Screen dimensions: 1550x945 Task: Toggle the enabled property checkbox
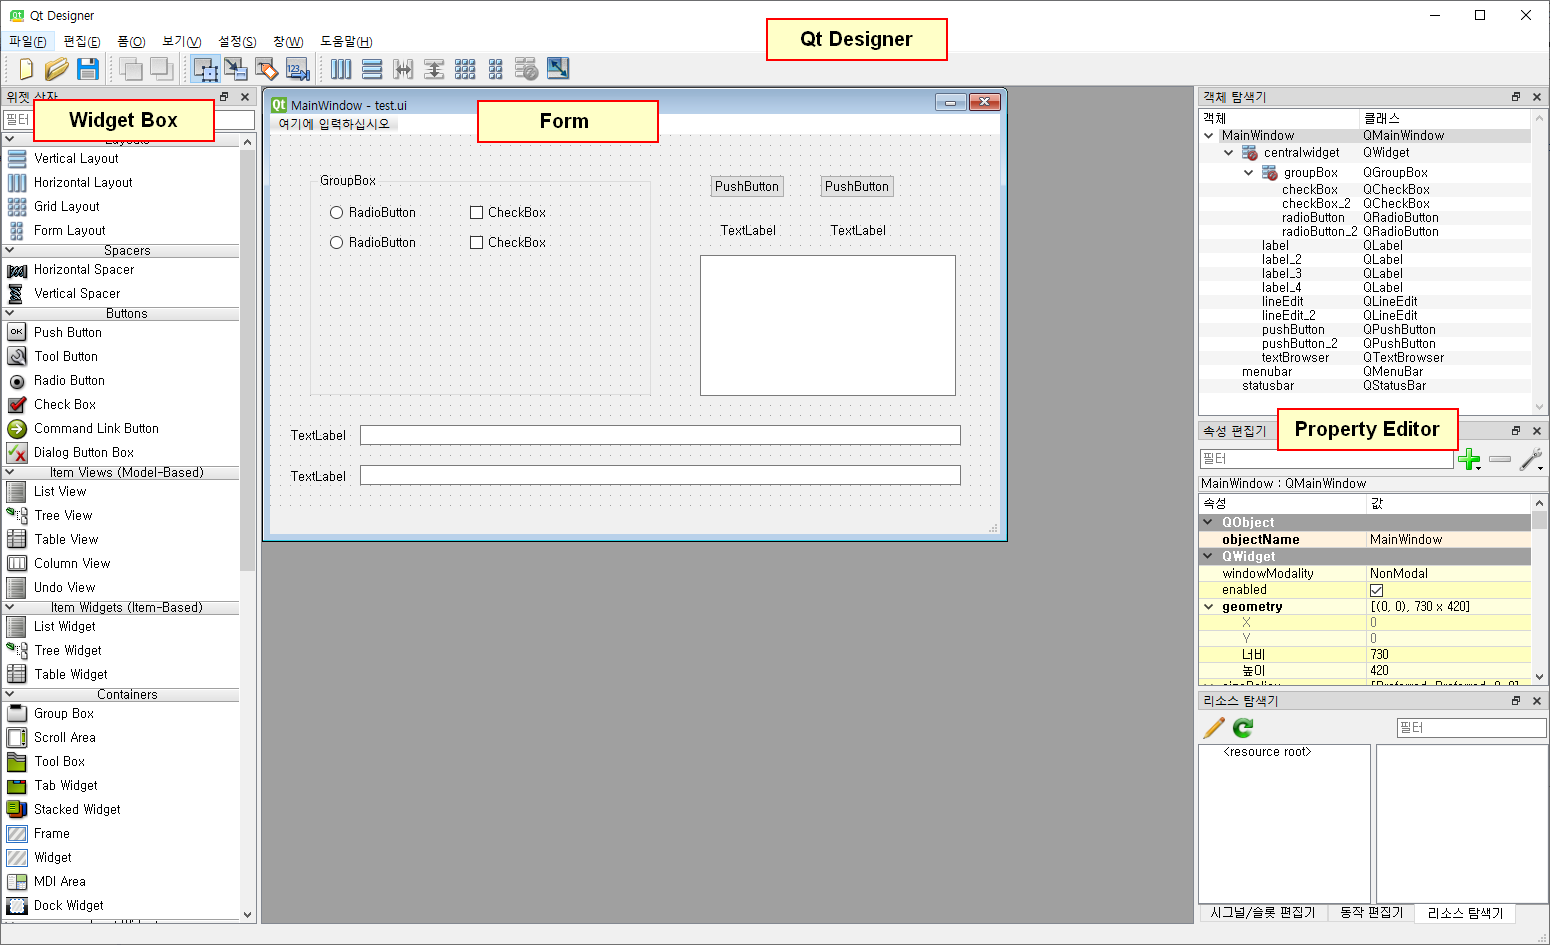[x=1376, y=590]
